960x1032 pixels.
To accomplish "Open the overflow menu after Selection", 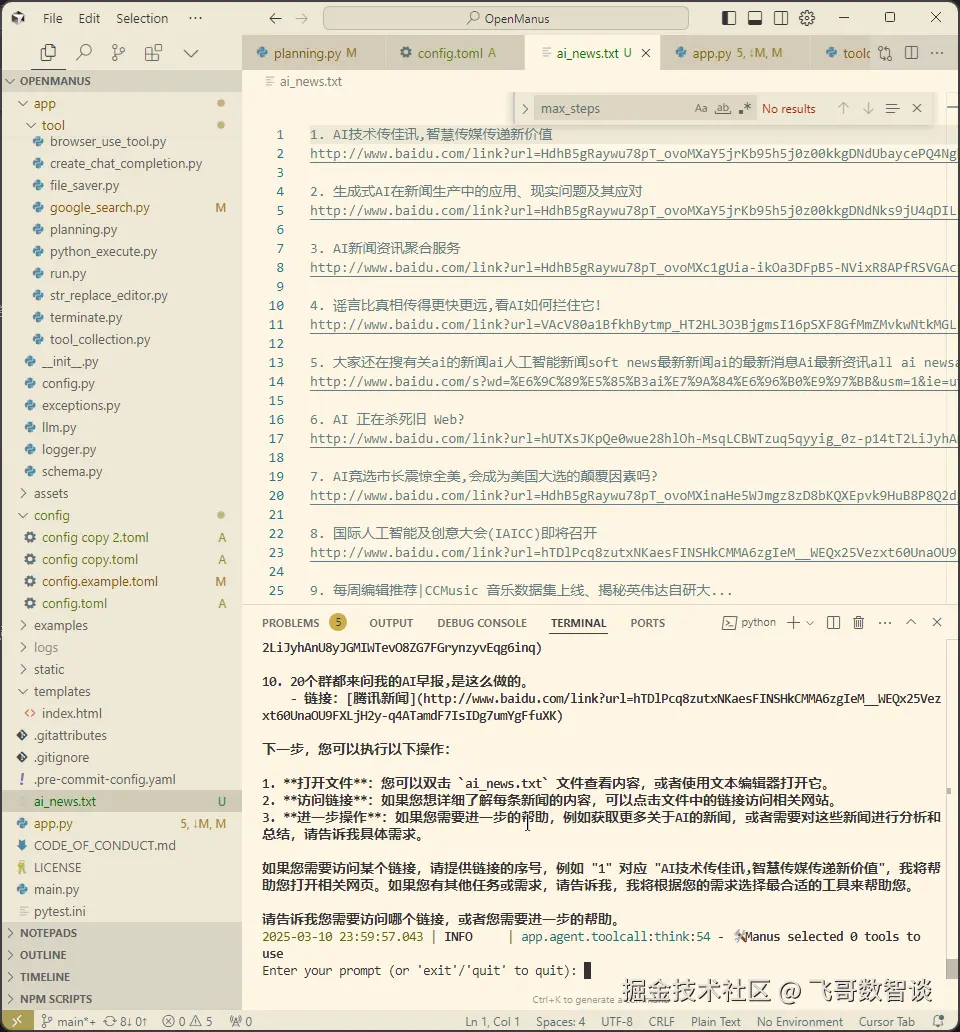I will click(195, 18).
